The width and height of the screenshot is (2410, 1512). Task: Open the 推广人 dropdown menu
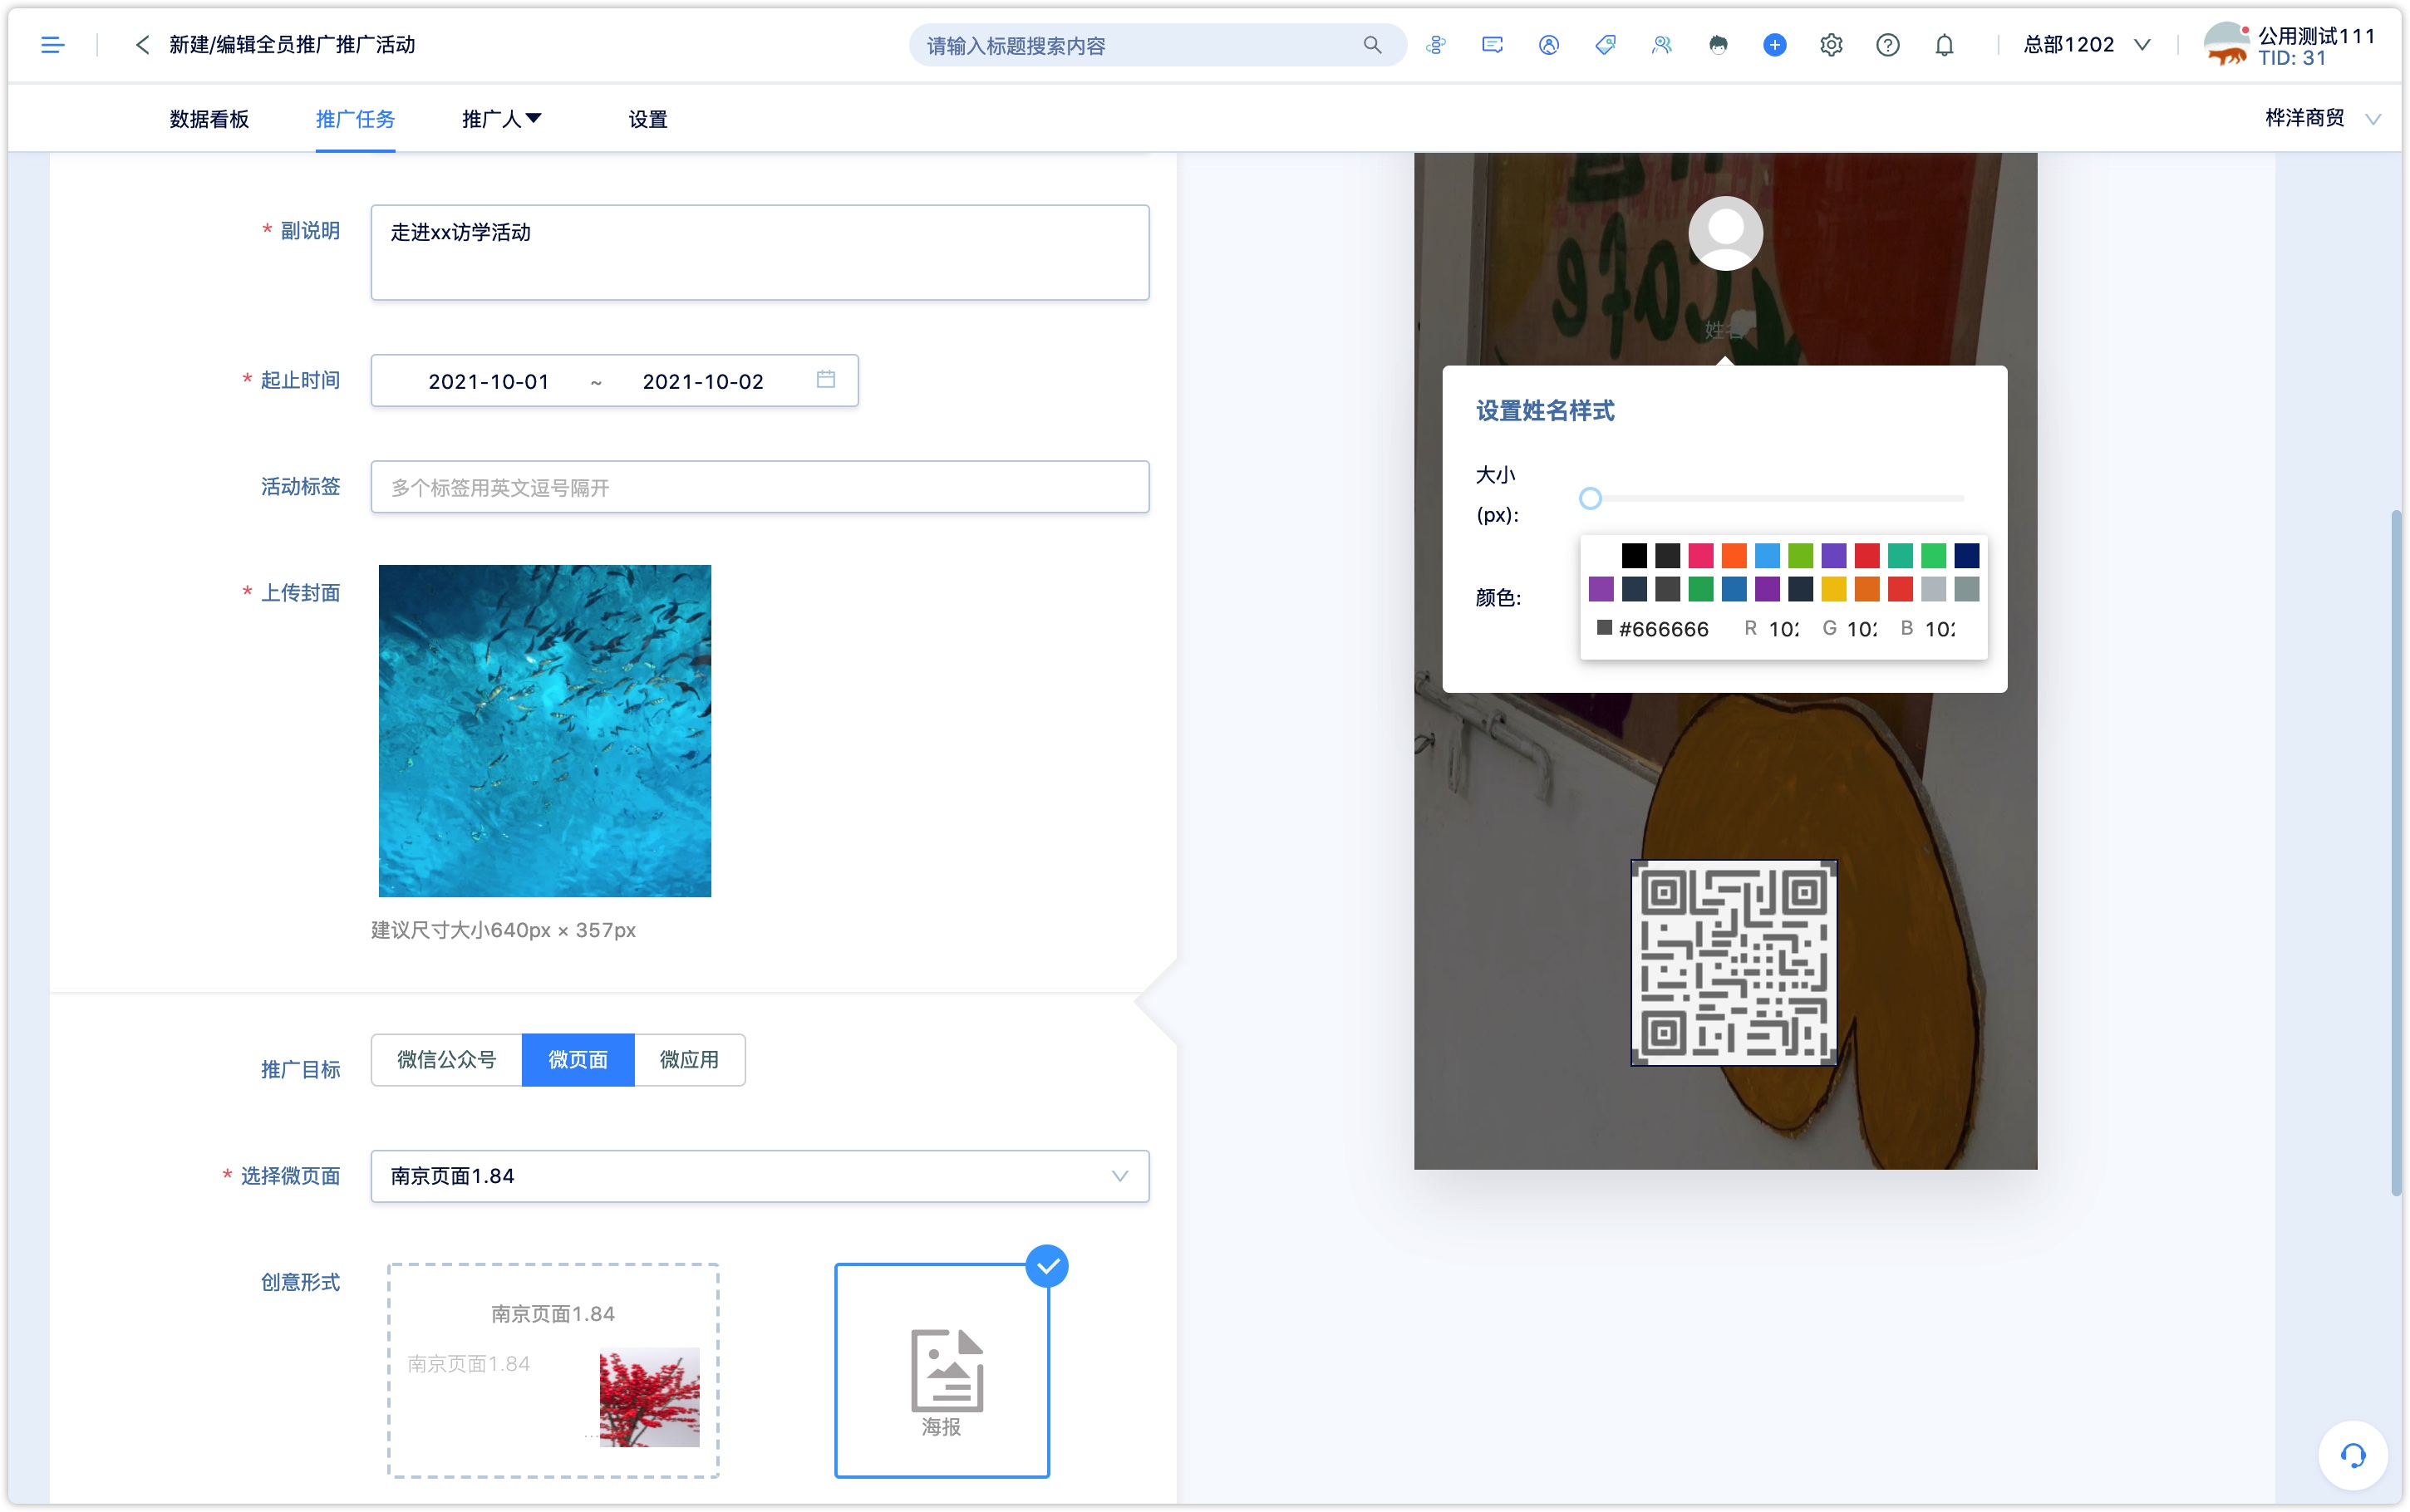tap(502, 119)
